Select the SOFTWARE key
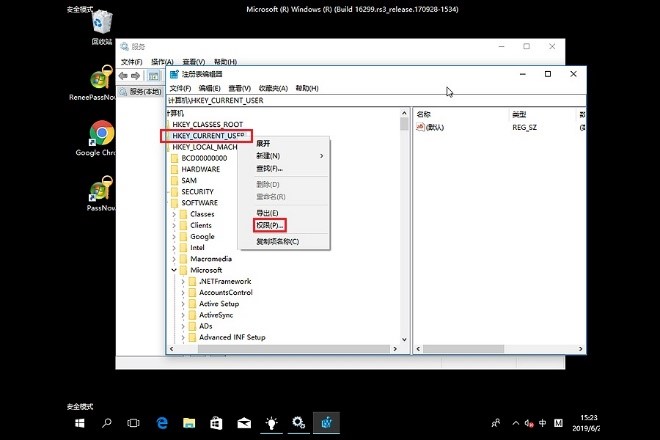This screenshot has height=440, width=660. coord(200,203)
